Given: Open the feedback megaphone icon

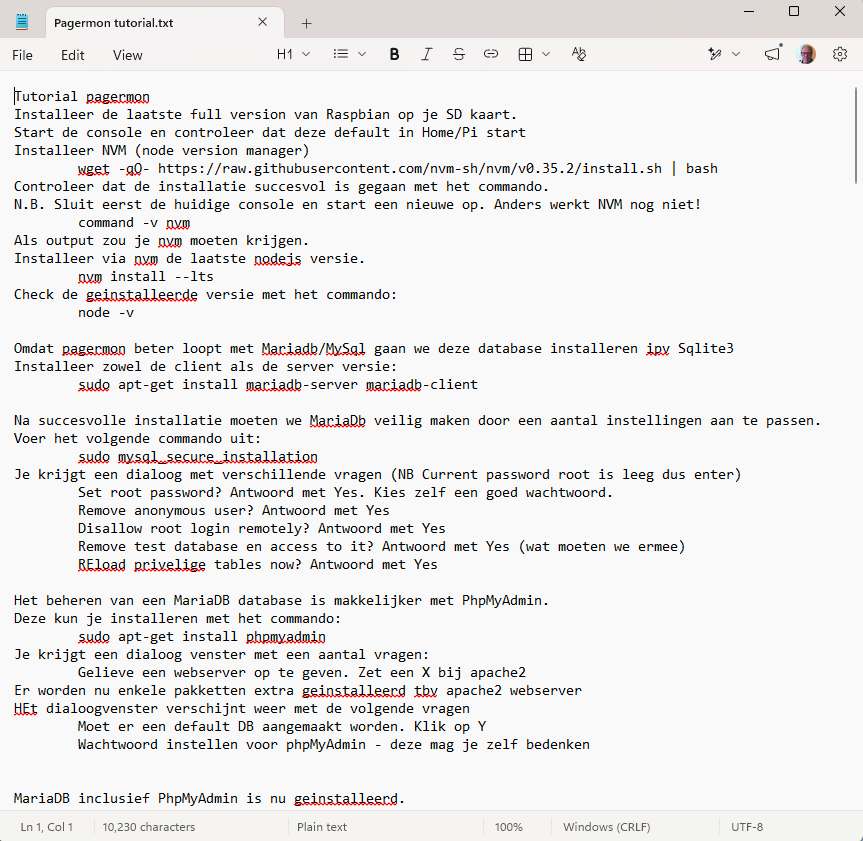Looking at the screenshot, I should pyautogui.click(x=773, y=54).
